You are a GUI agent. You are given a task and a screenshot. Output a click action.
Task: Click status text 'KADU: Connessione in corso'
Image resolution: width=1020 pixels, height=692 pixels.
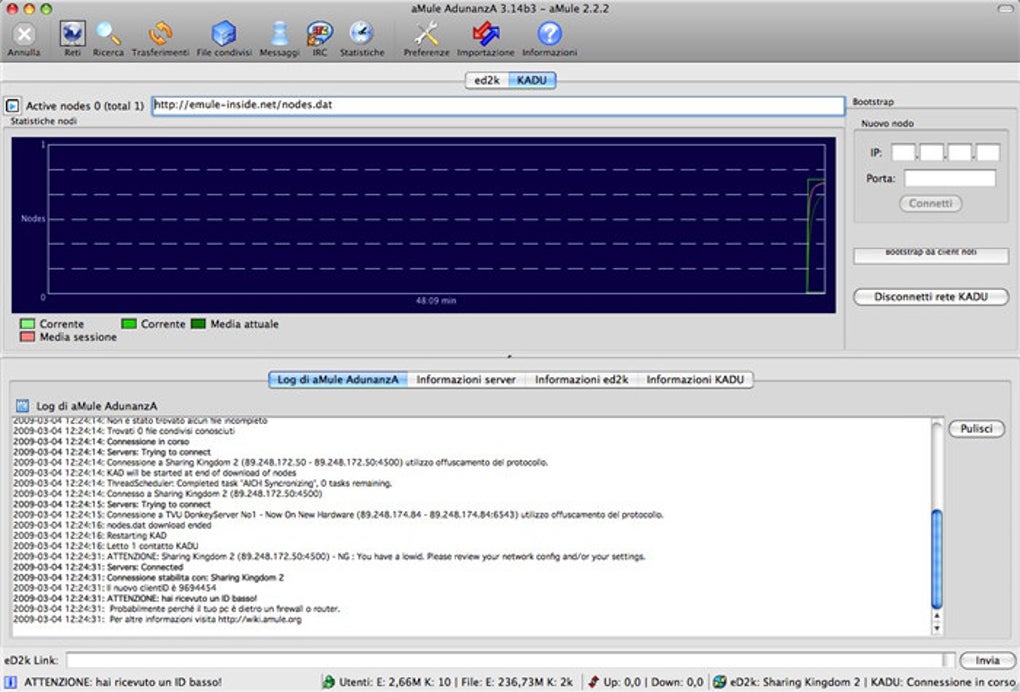coord(943,682)
